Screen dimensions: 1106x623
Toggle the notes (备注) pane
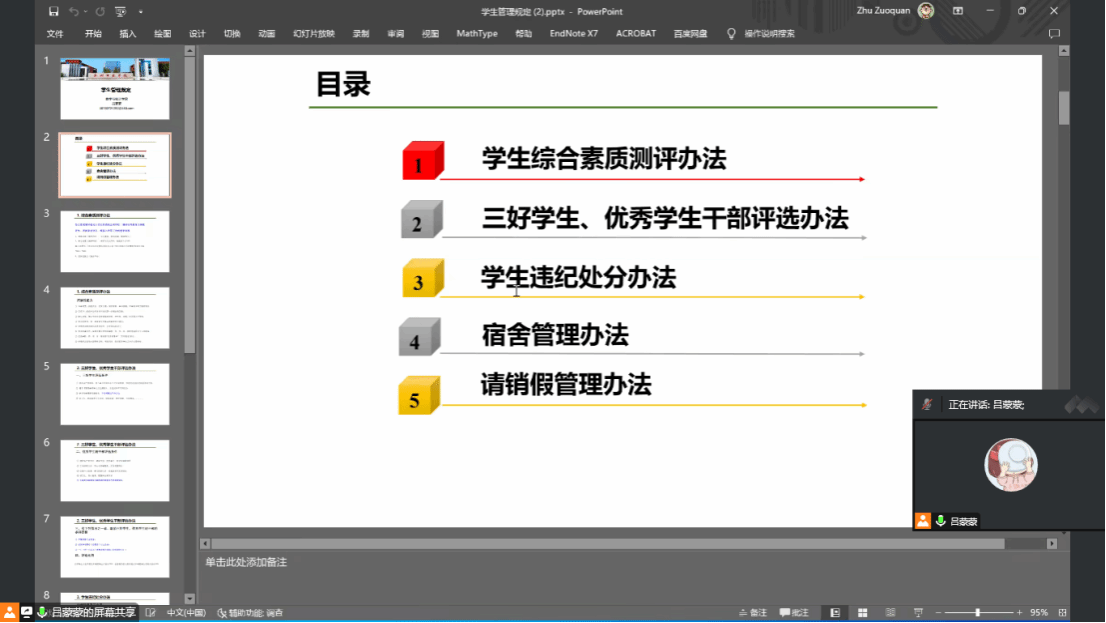click(x=752, y=612)
